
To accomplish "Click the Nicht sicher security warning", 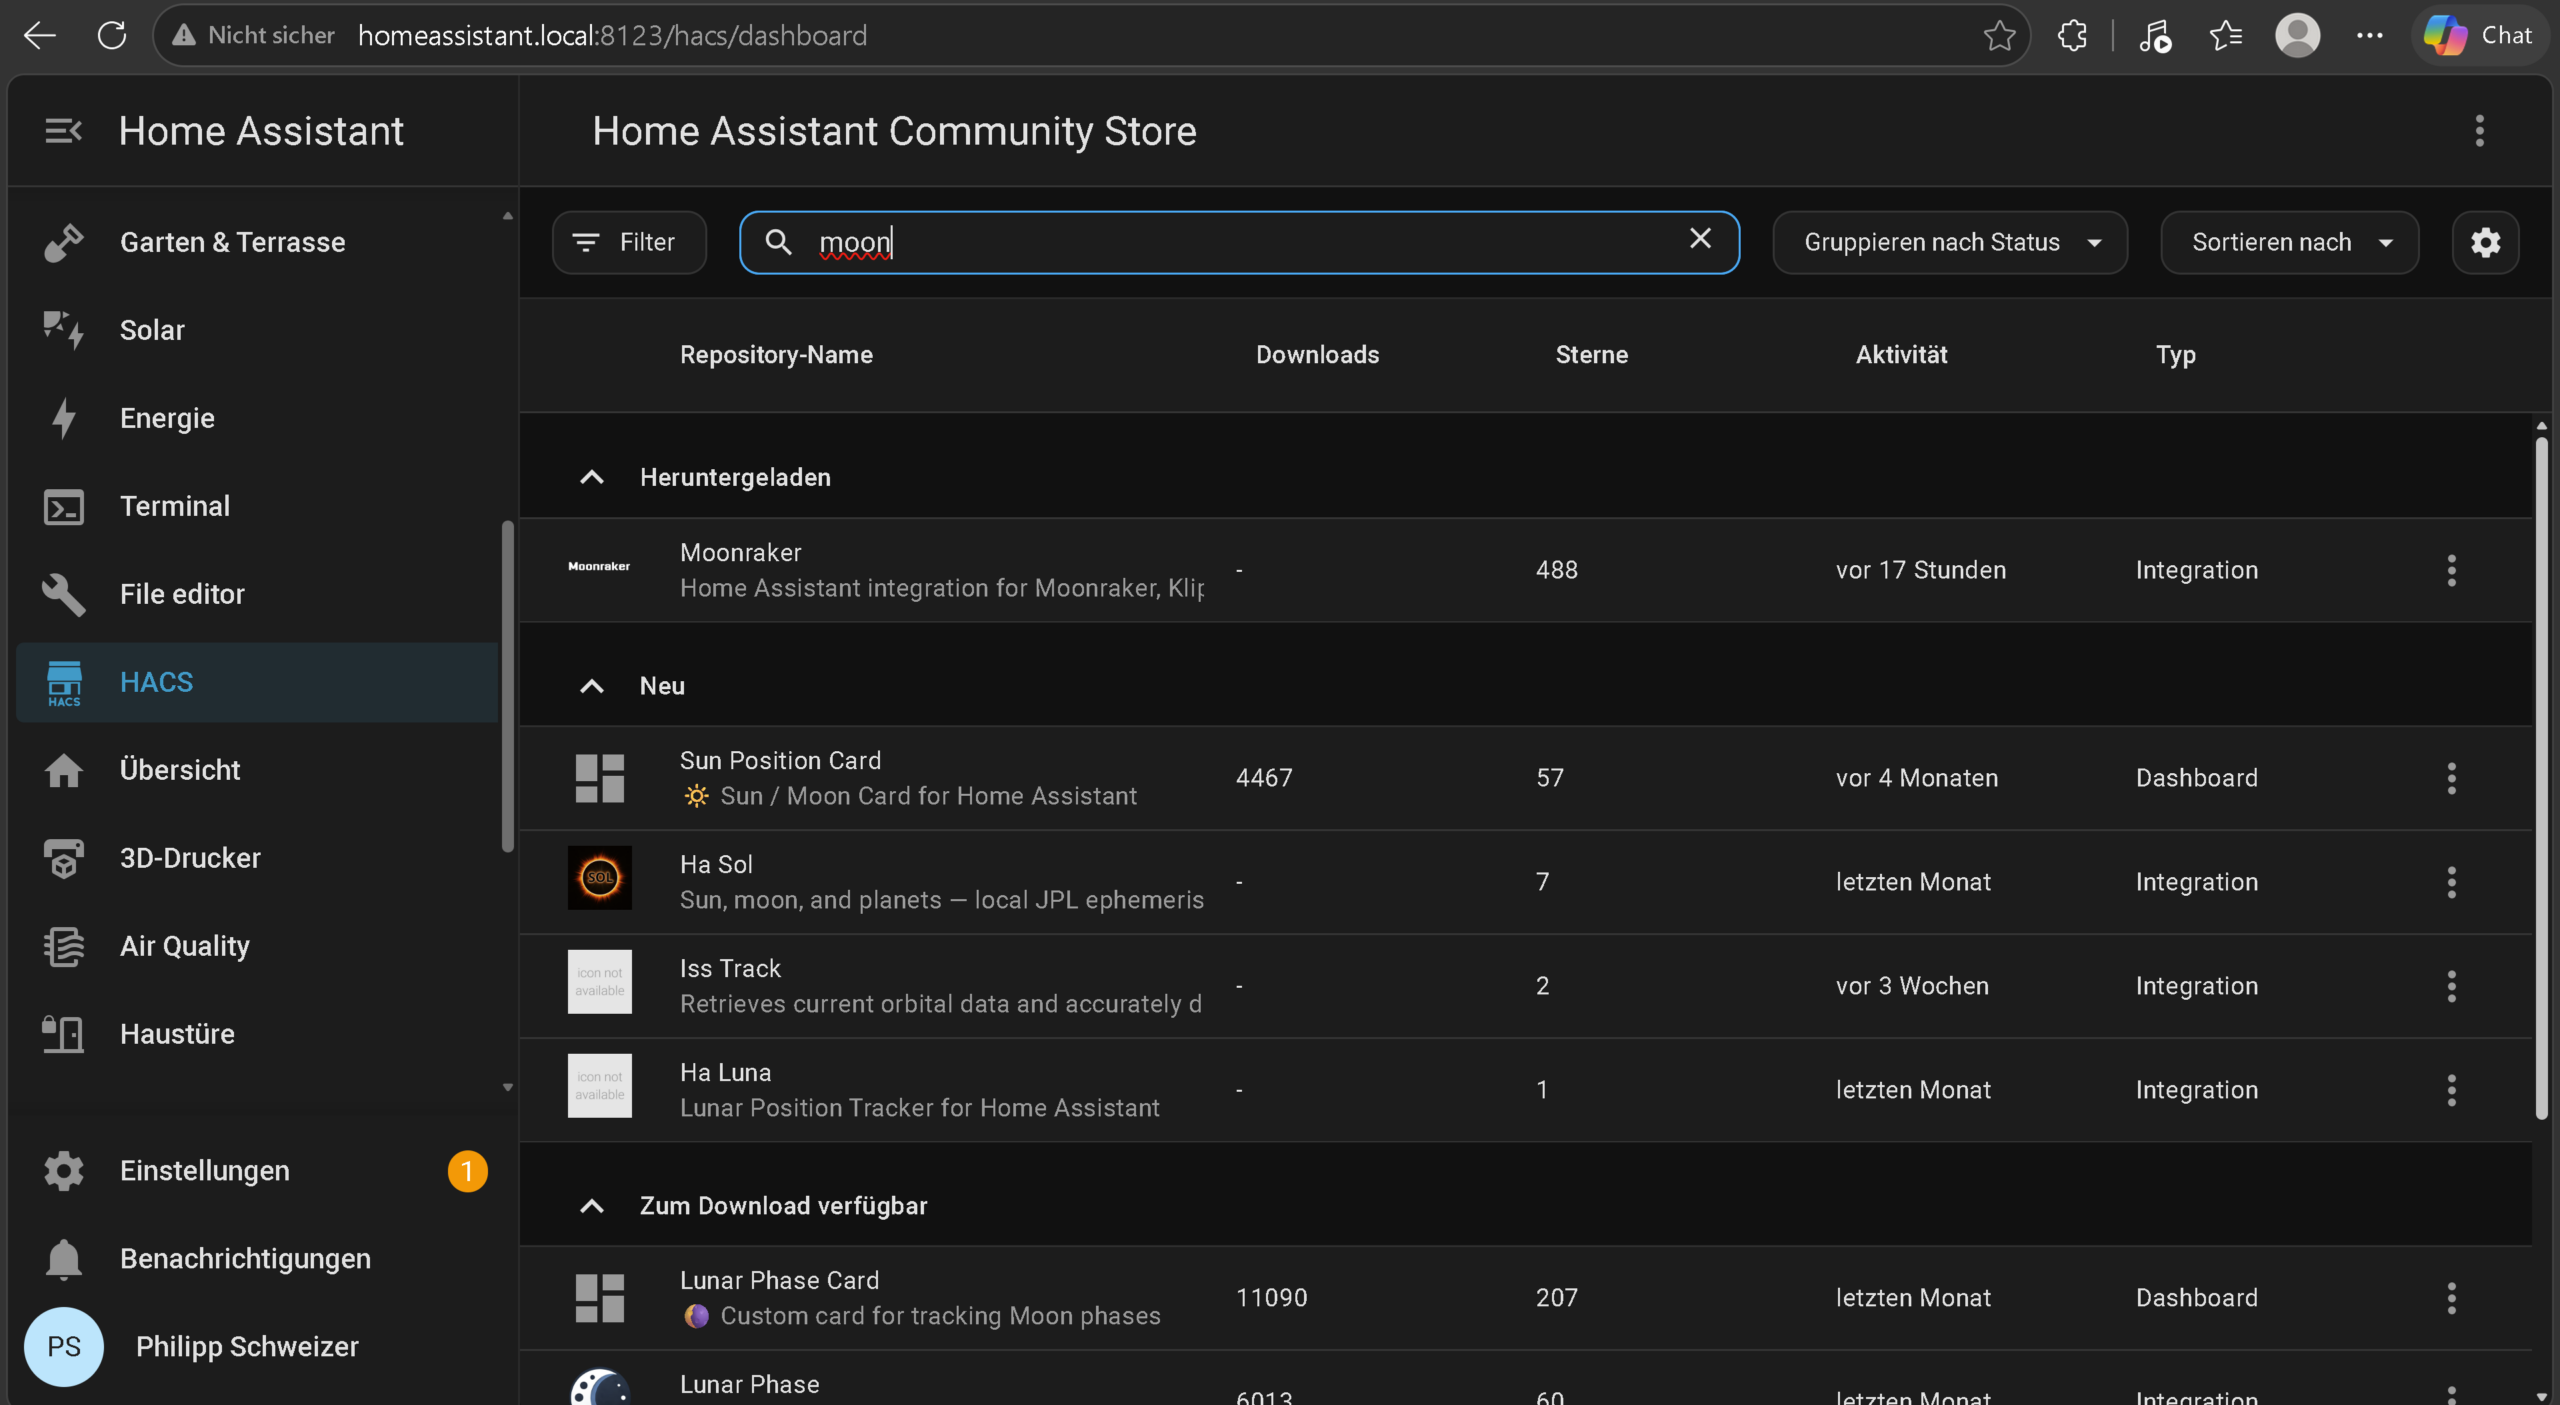I will point(254,36).
